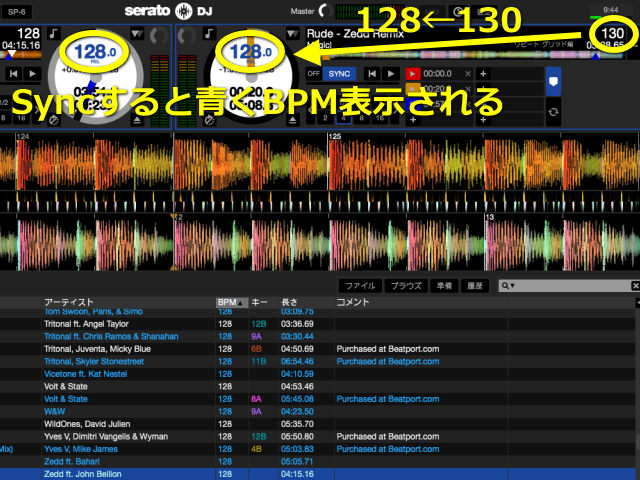Show the cue points panel tab
This screenshot has height=480, width=640.
[x=553, y=82]
